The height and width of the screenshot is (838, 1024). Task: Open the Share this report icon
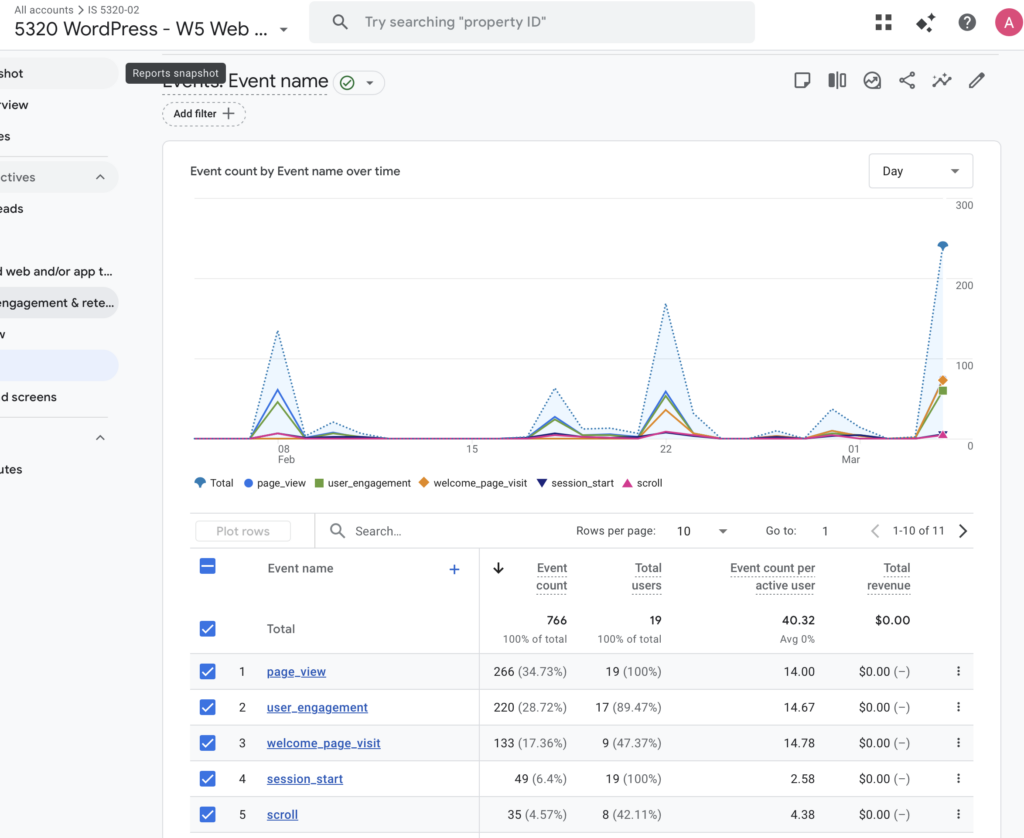(x=907, y=81)
